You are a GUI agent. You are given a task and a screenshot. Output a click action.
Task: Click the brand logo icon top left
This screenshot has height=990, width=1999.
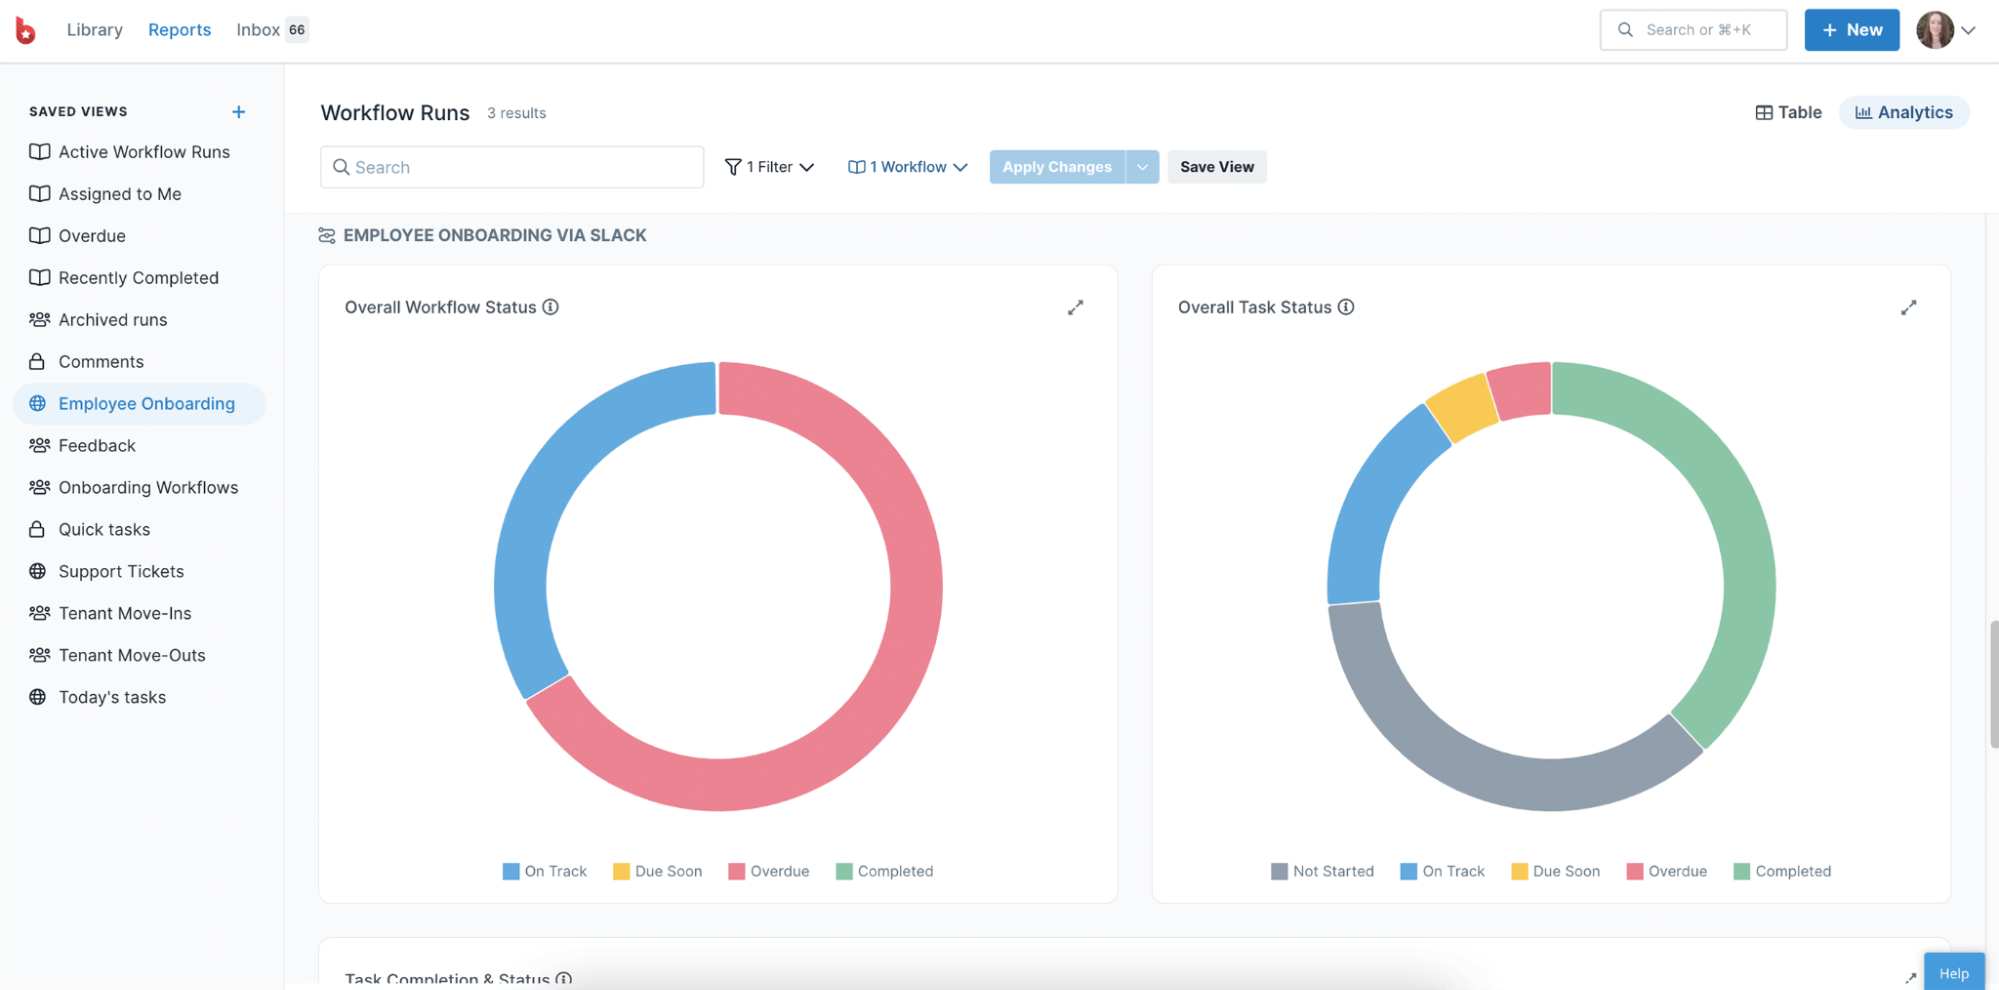pyautogui.click(x=25, y=30)
